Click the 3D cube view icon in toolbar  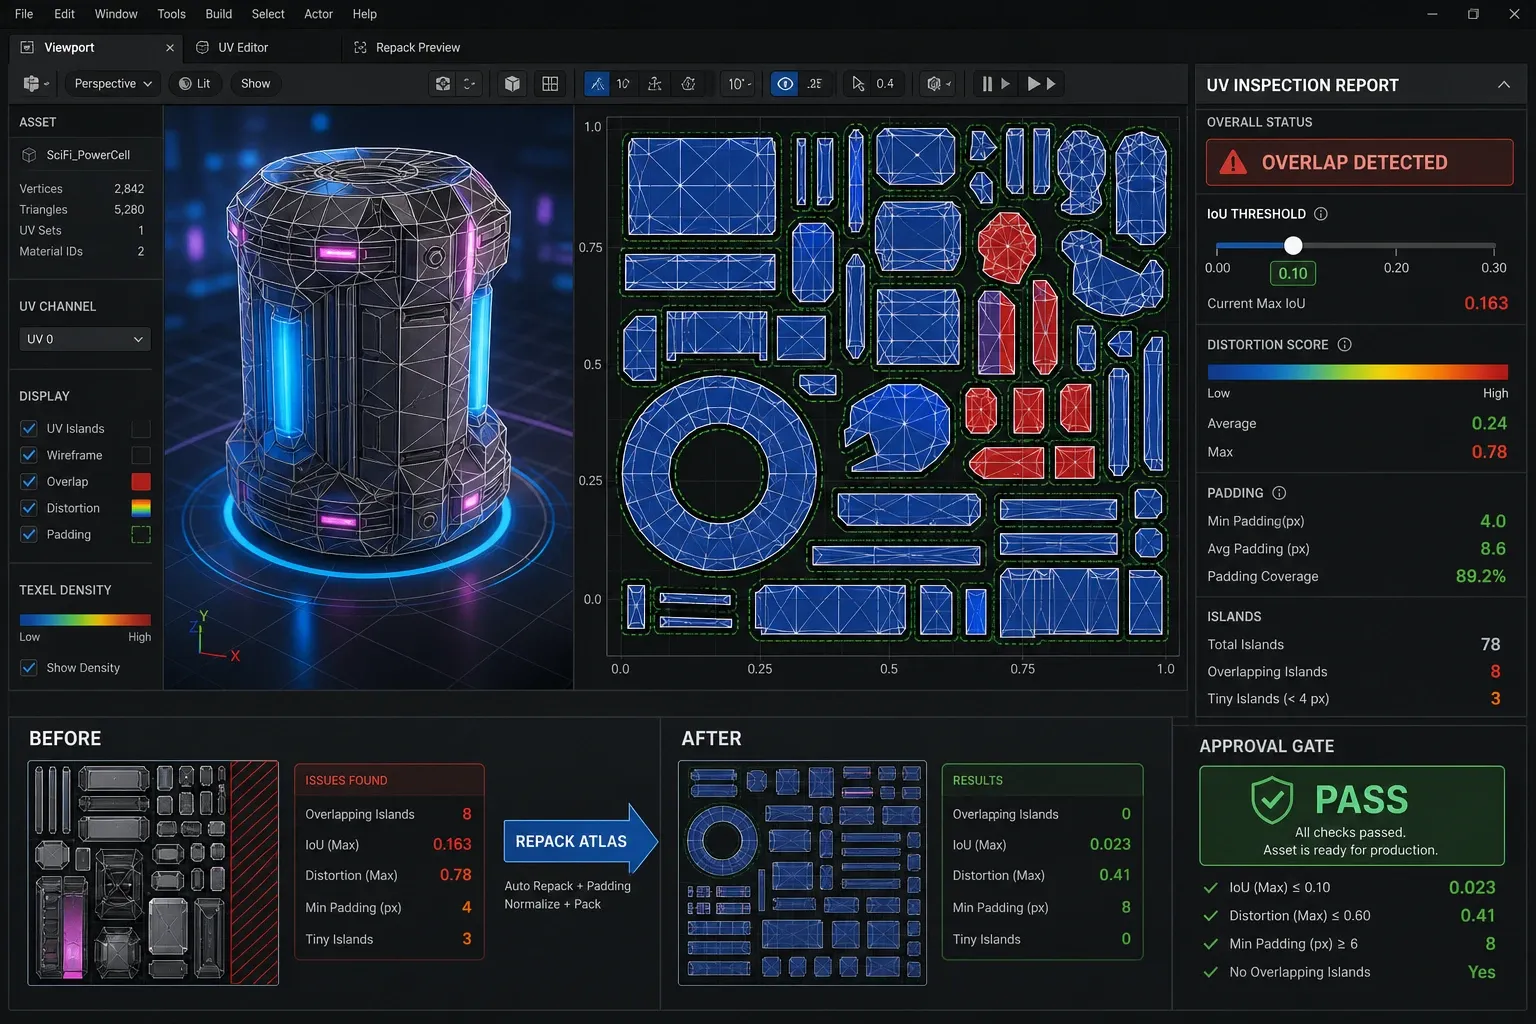[x=512, y=84]
